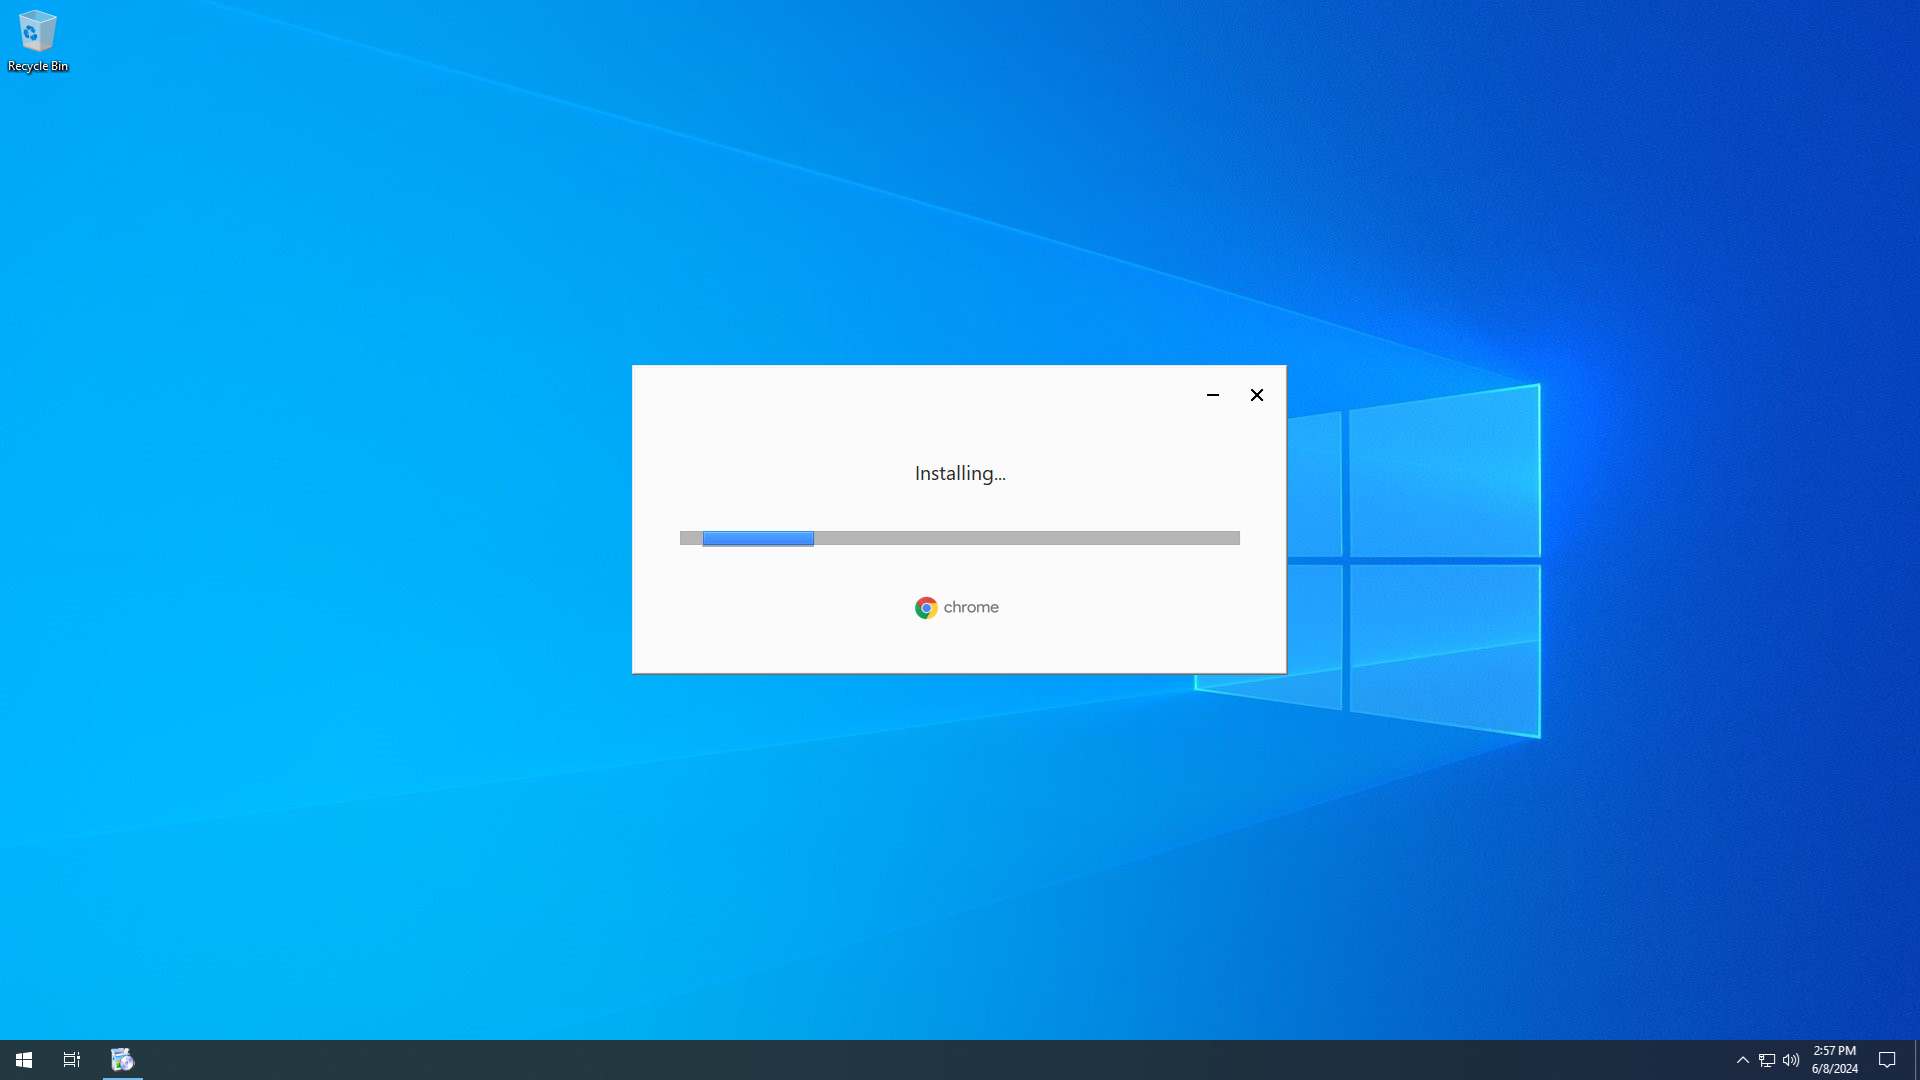Click the "Installing..." status text
Screen dimensions: 1920x1080
960,473
